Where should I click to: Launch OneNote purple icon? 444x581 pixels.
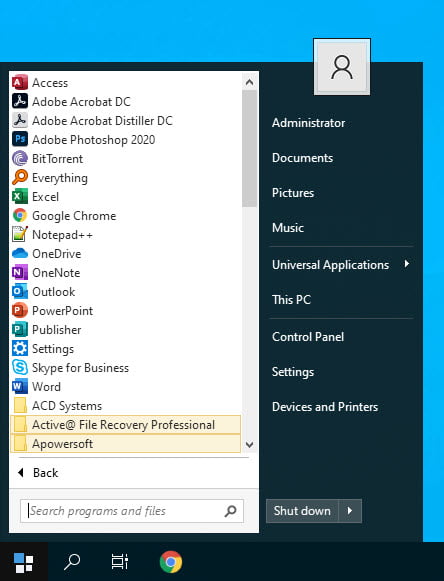click(x=20, y=273)
